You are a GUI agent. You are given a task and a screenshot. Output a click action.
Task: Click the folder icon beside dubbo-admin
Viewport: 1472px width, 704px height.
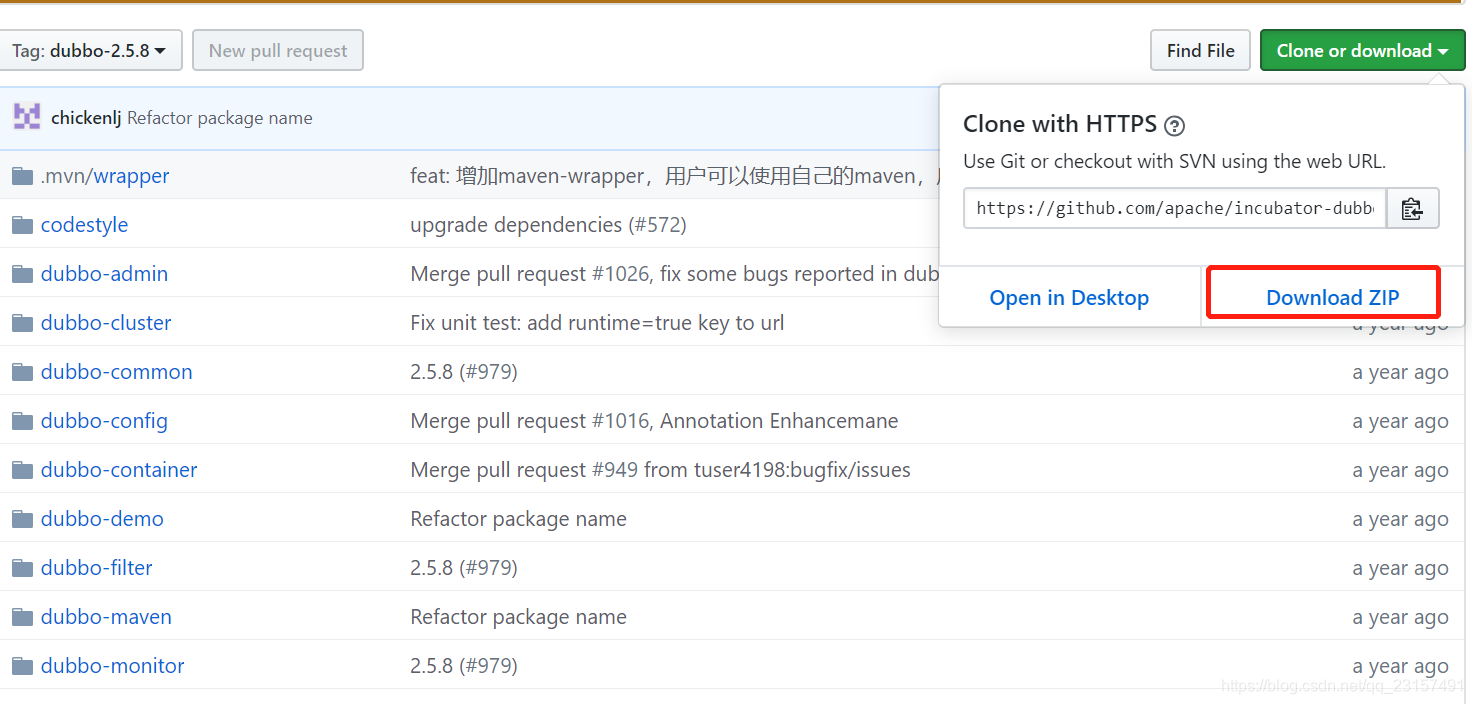coord(22,273)
